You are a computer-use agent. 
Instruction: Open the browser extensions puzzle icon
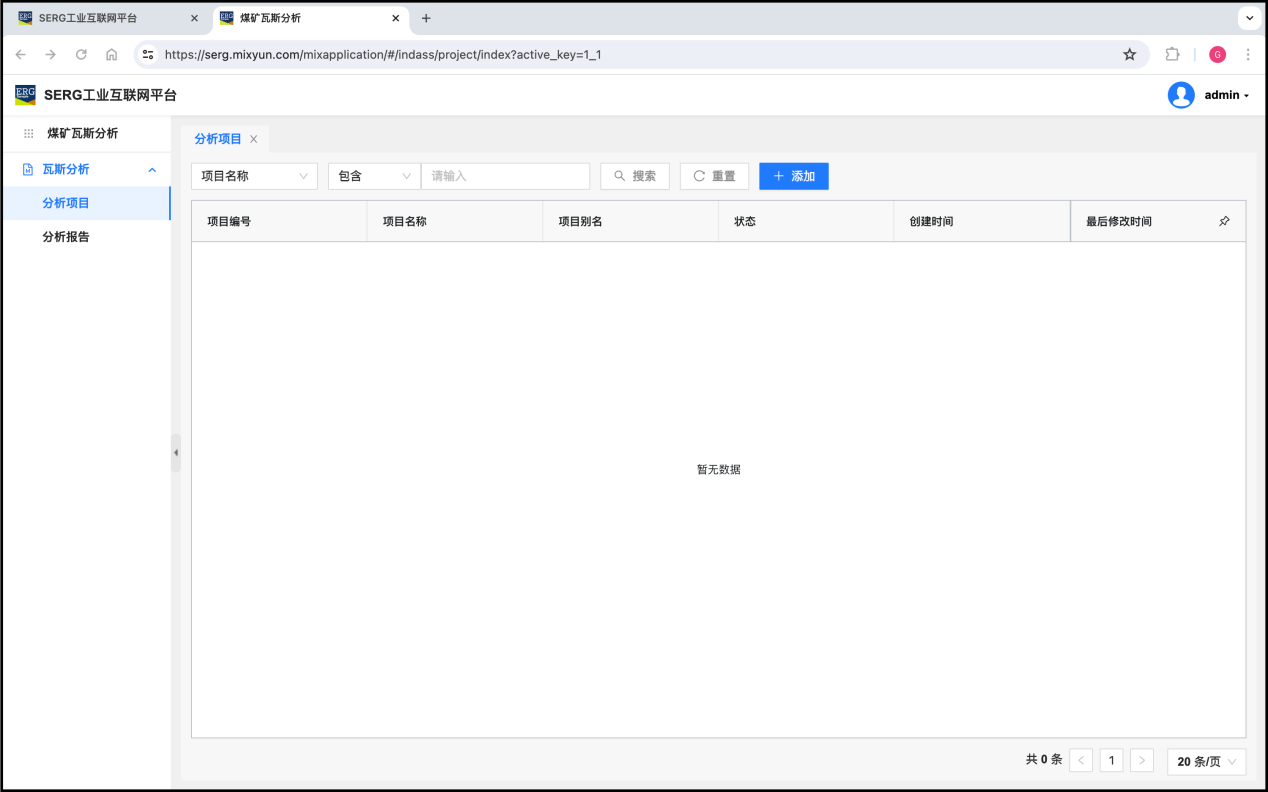click(1173, 55)
